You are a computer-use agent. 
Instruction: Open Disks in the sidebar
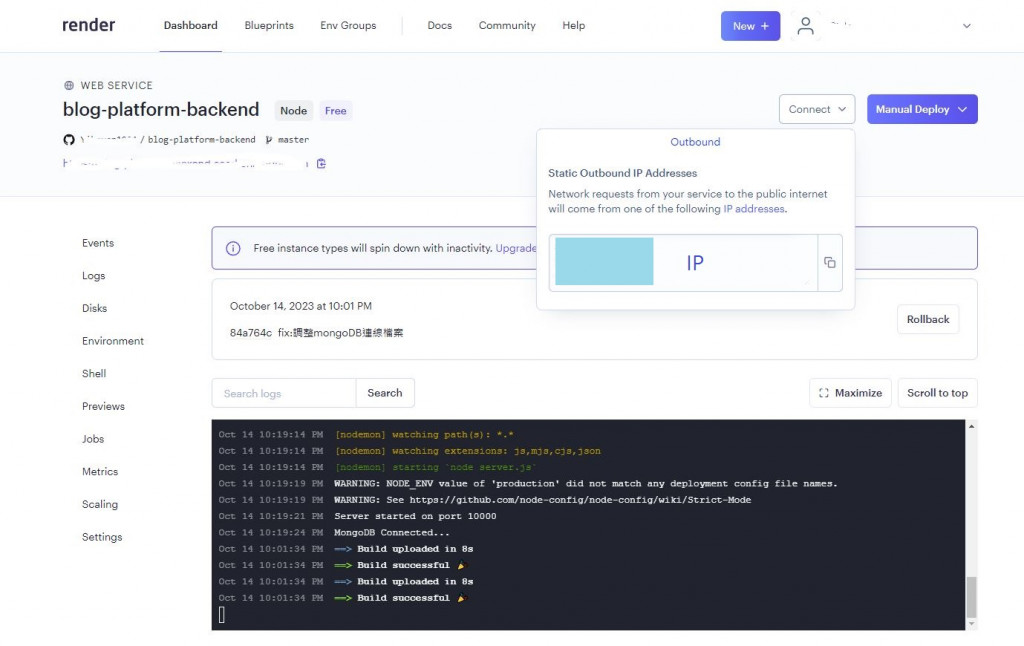click(94, 308)
